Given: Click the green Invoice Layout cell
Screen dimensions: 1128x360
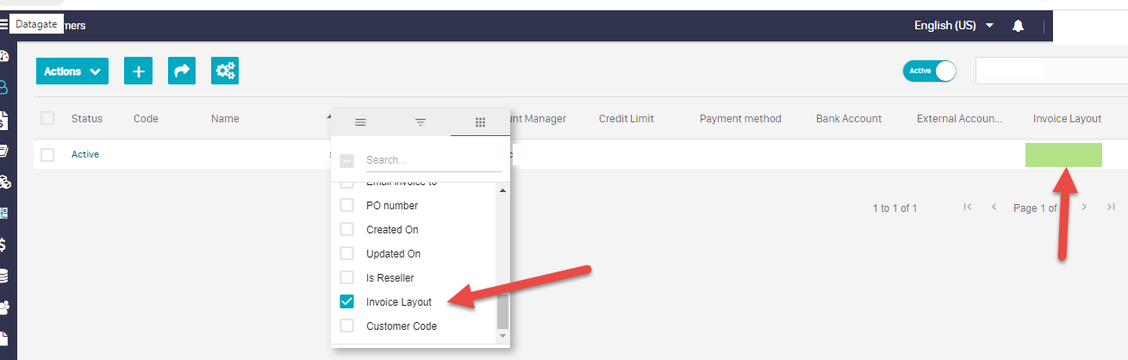Looking at the screenshot, I should (1063, 155).
